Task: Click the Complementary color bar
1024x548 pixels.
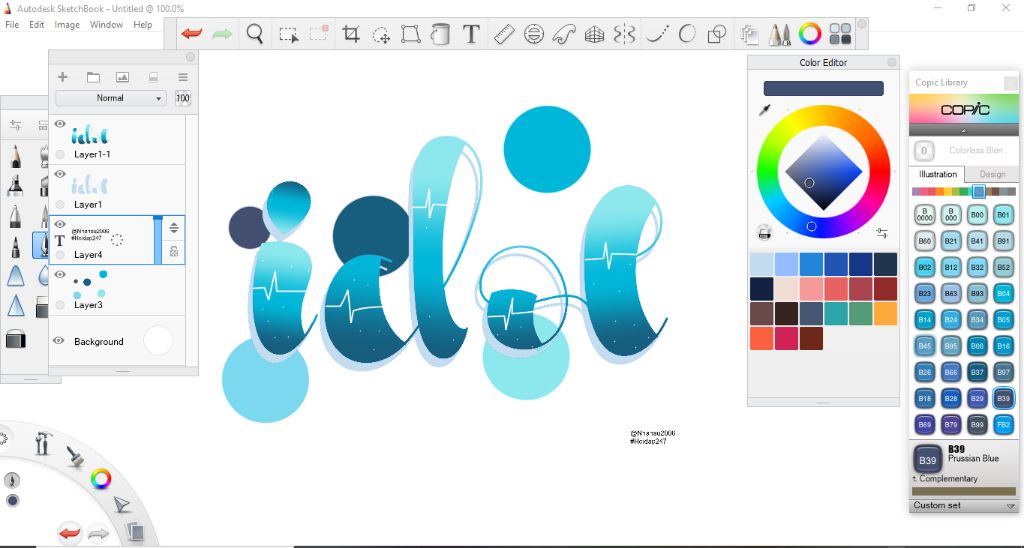Action: [964, 491]
